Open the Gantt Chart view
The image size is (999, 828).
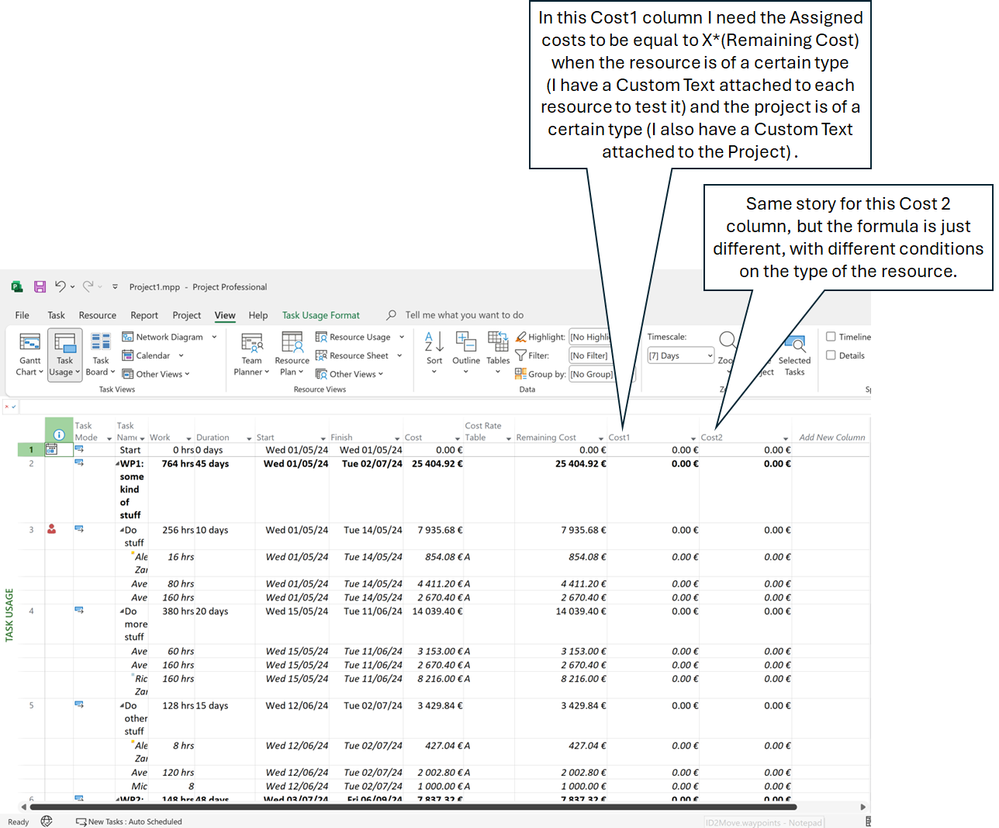tap(29, 354)
